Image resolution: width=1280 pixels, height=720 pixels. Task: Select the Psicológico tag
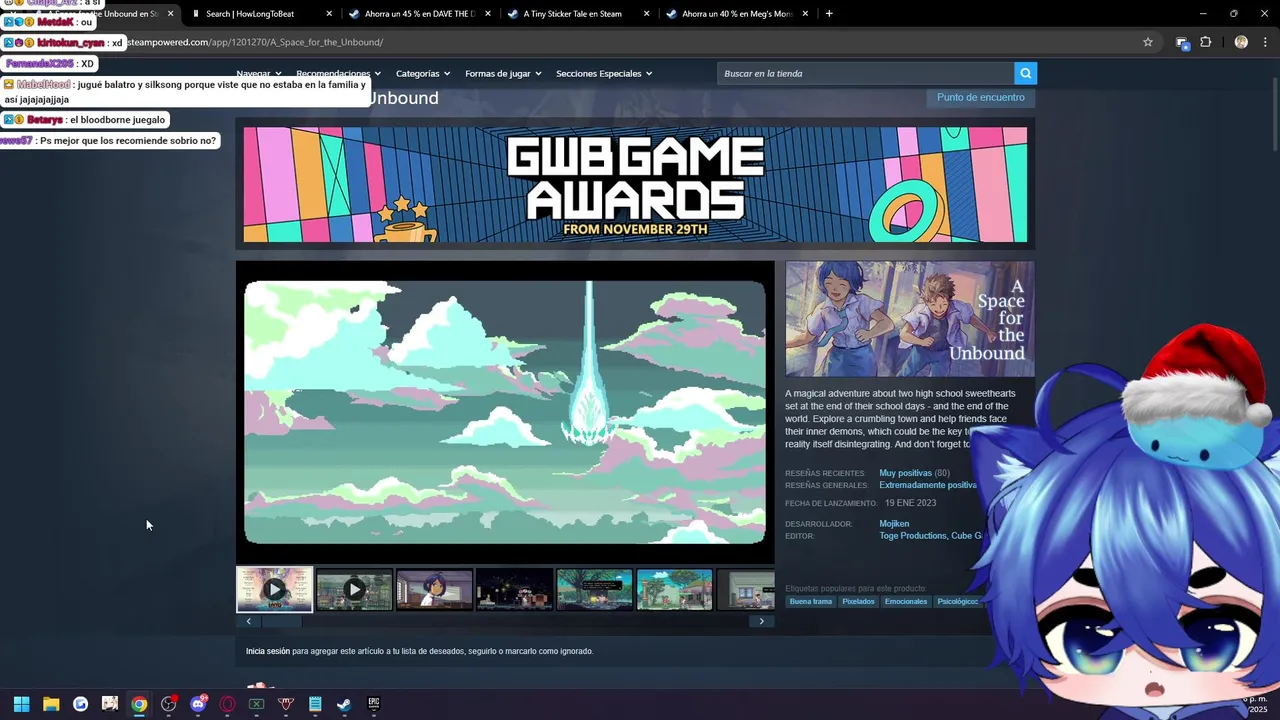(957, 602)
